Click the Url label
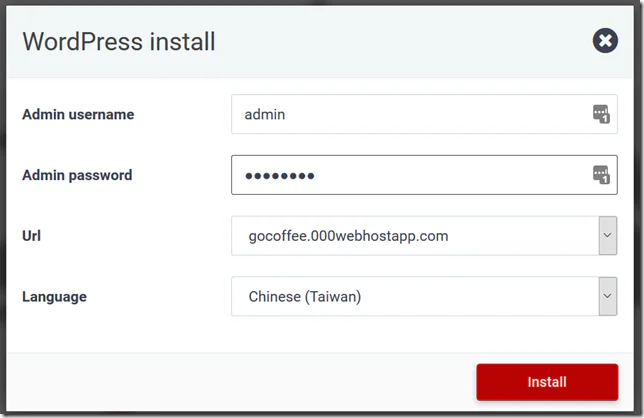644x418 pixels. [31, 236]
